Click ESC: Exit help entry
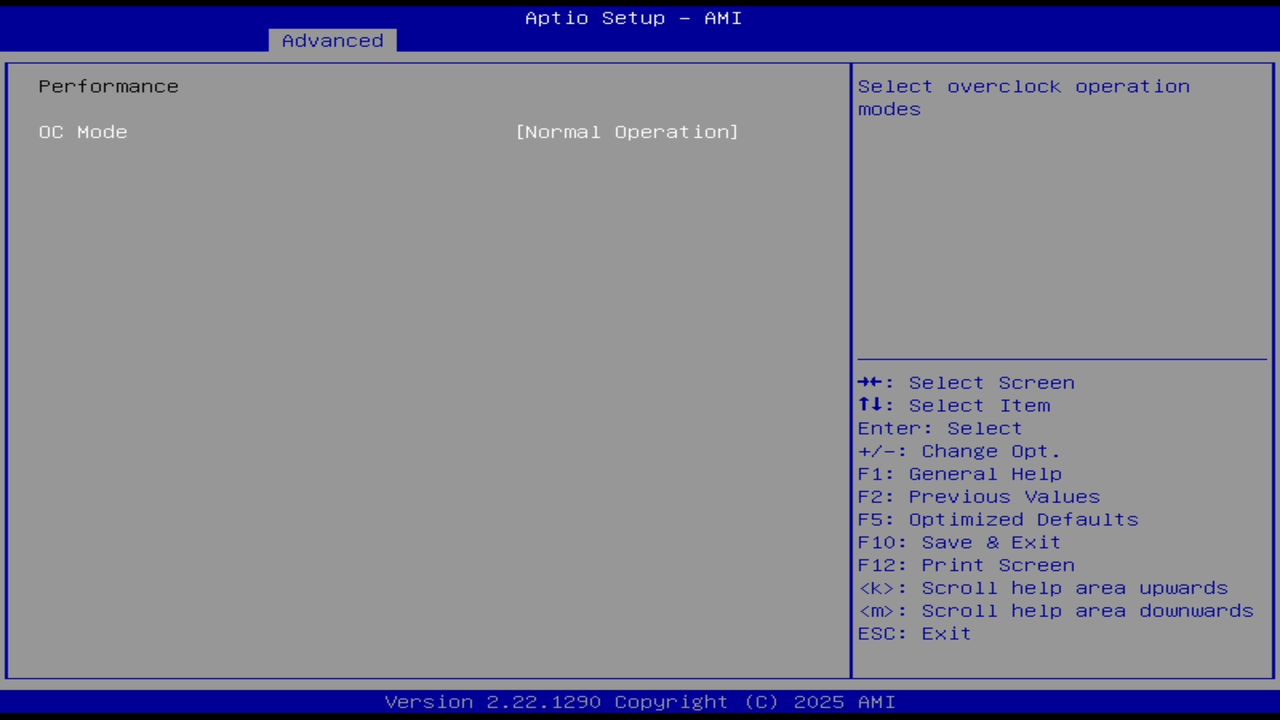 pyautogui.click(x=913, y=633)
